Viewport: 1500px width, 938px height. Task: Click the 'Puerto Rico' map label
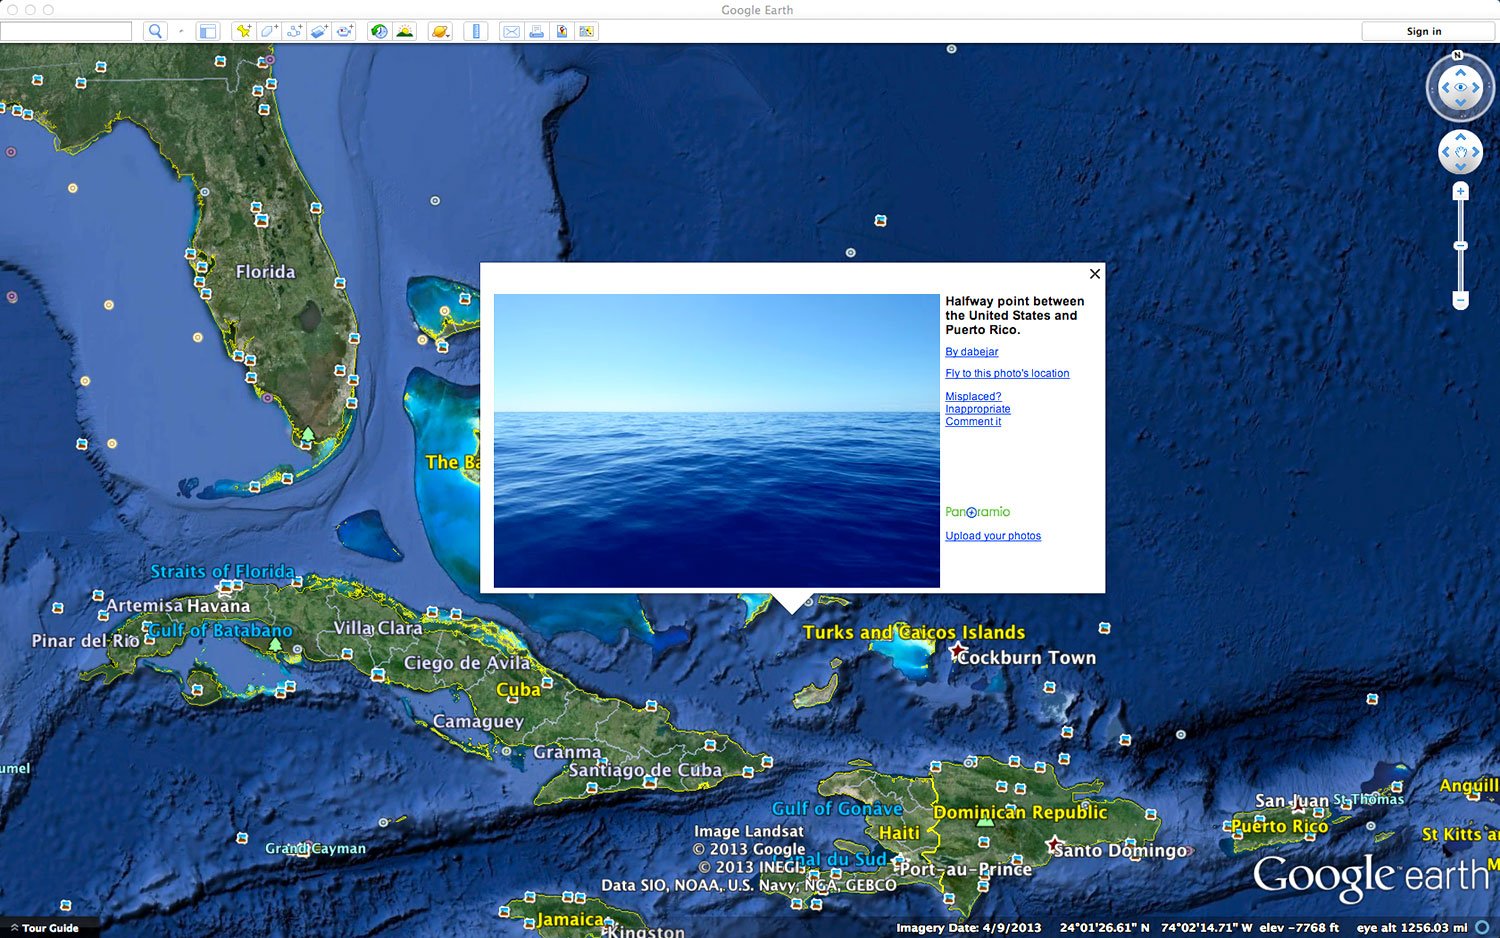(1280, 826)
